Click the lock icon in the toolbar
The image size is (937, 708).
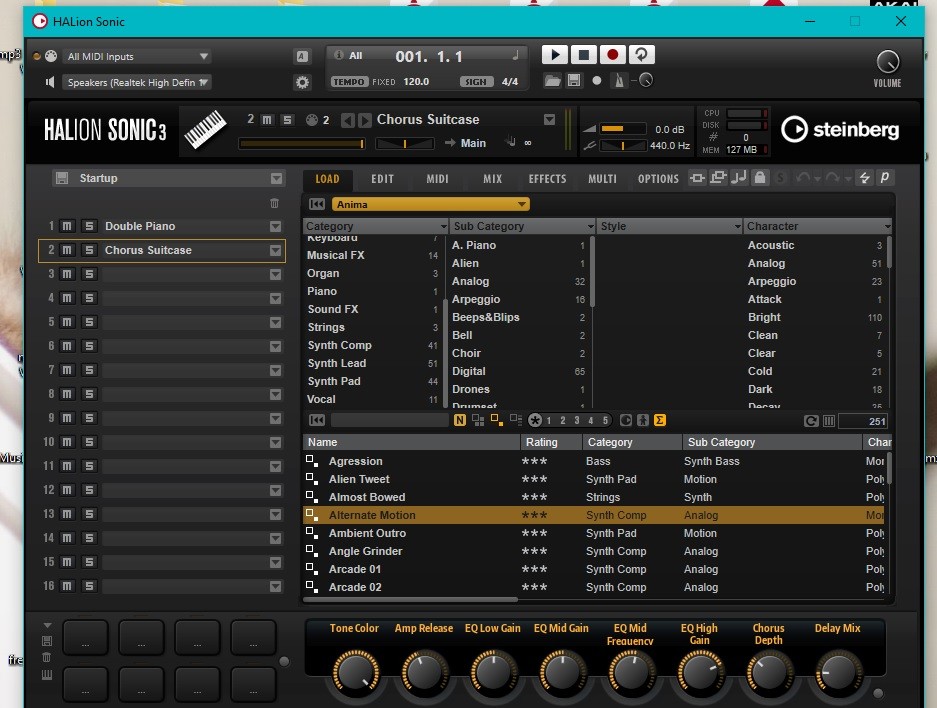[760, 177]
